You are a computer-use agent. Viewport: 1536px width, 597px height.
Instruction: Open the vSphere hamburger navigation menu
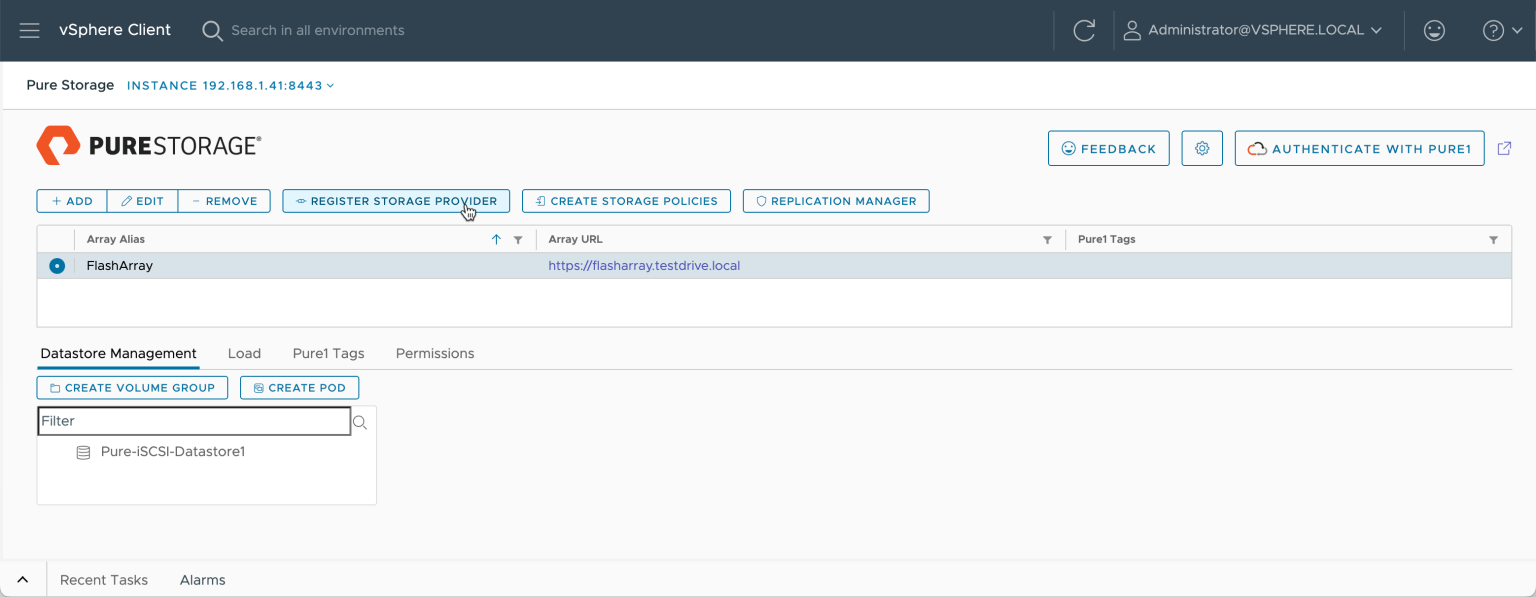point(30,30)
